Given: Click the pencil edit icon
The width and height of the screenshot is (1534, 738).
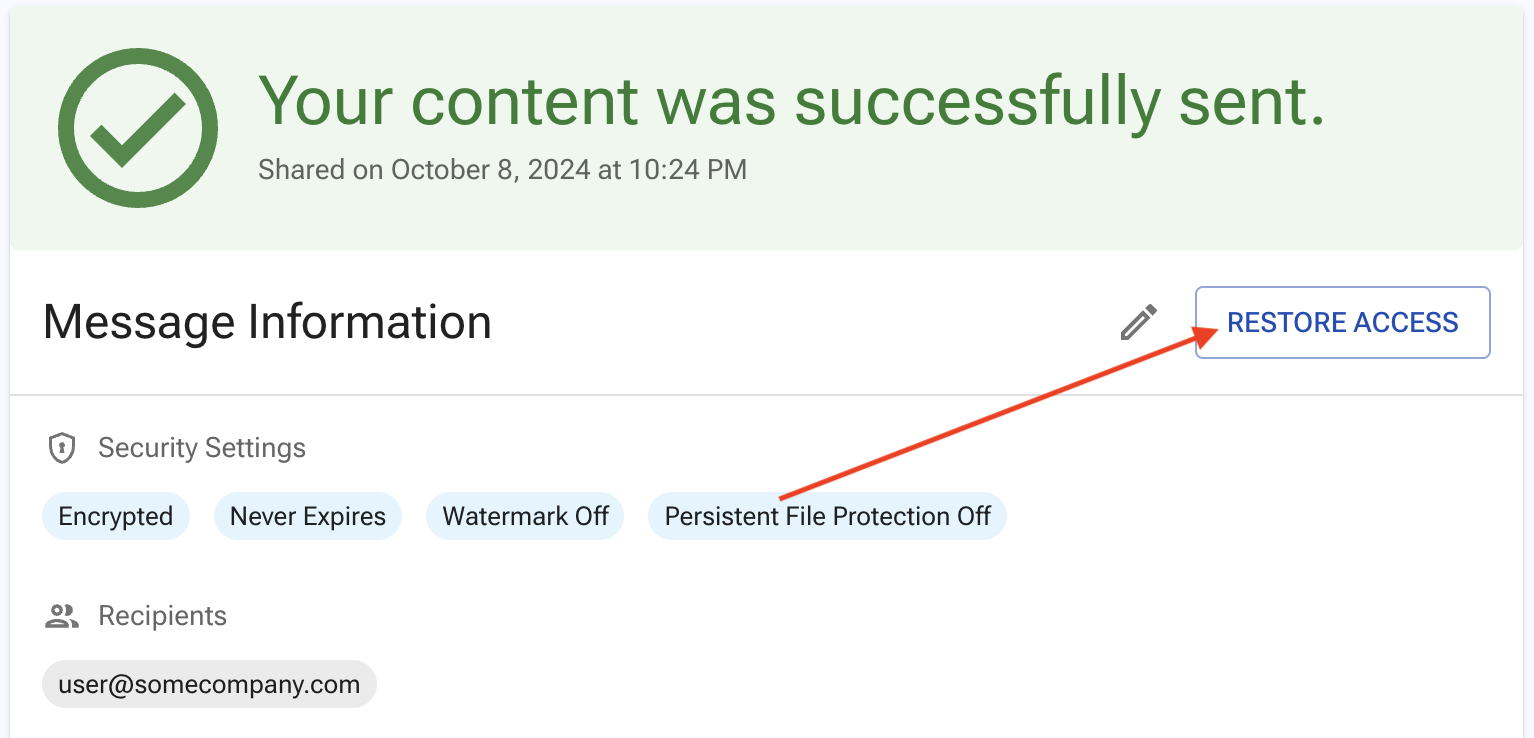Looking at the screenshot, I should coord(1139,323).
